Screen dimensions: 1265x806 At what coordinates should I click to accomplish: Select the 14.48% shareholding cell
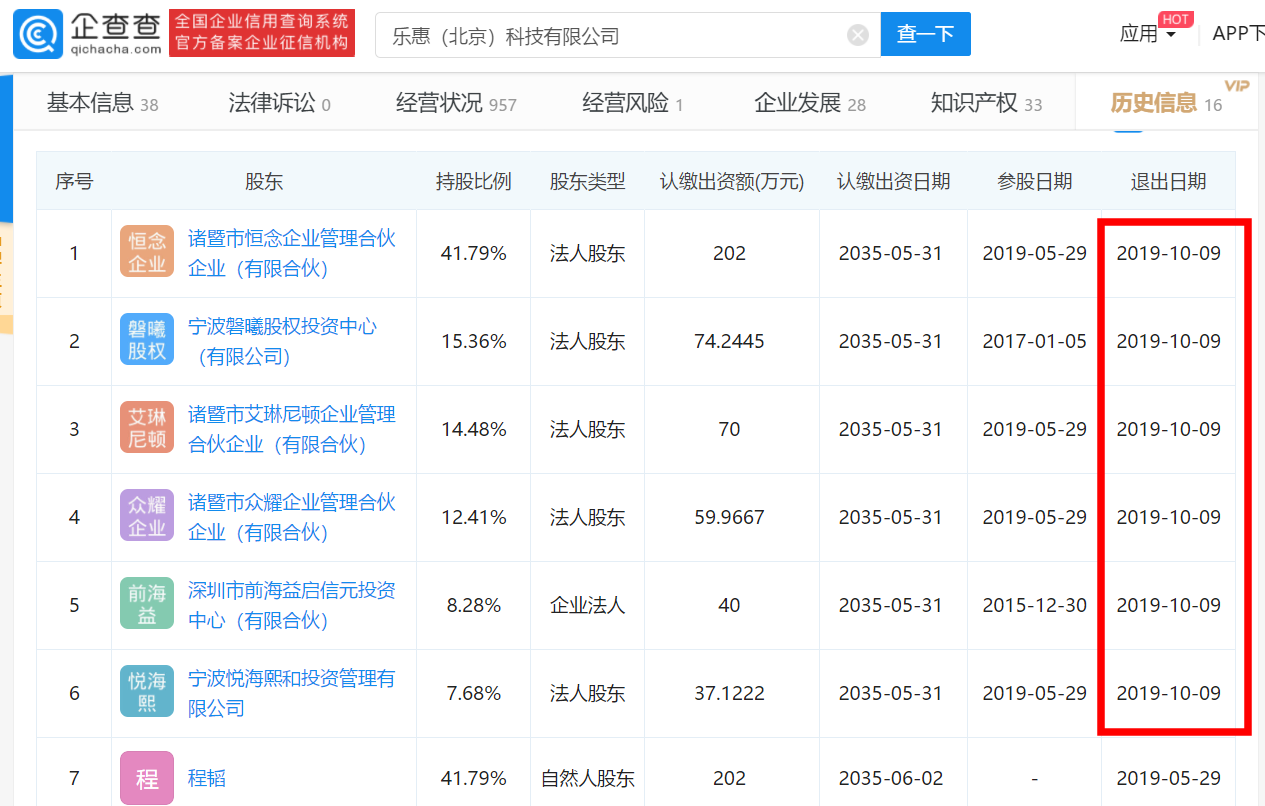(x=474, y=430)
